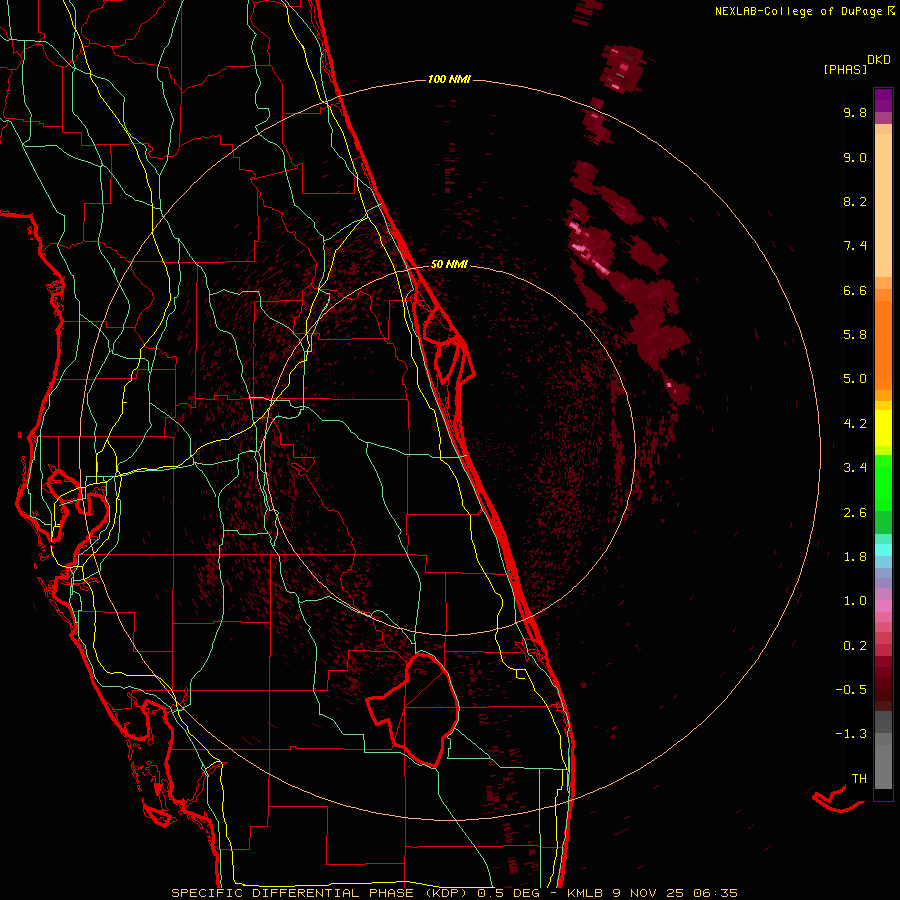
Task: Select the -0.5 scale value
Action: click(x=851, y=690)
